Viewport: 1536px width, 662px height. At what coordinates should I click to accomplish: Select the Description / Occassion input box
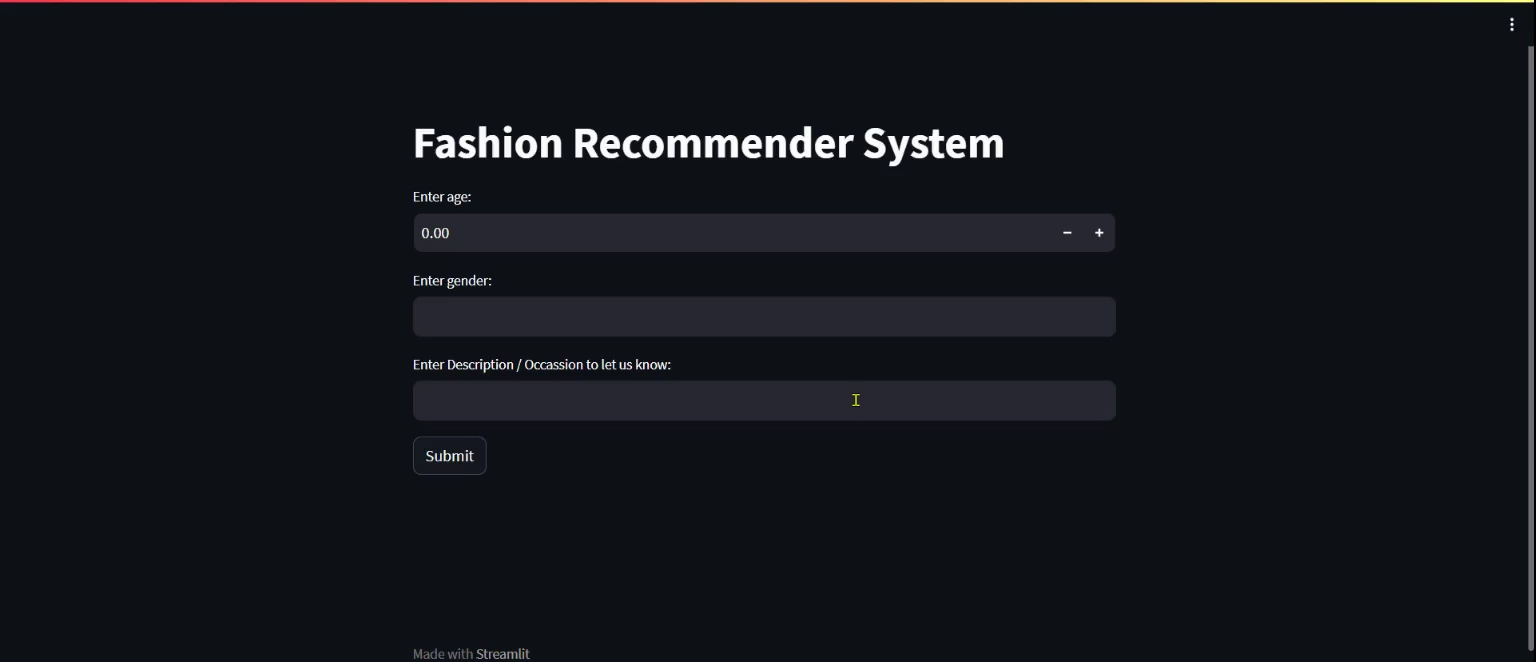pyautogui.click(x=764, y=401)
